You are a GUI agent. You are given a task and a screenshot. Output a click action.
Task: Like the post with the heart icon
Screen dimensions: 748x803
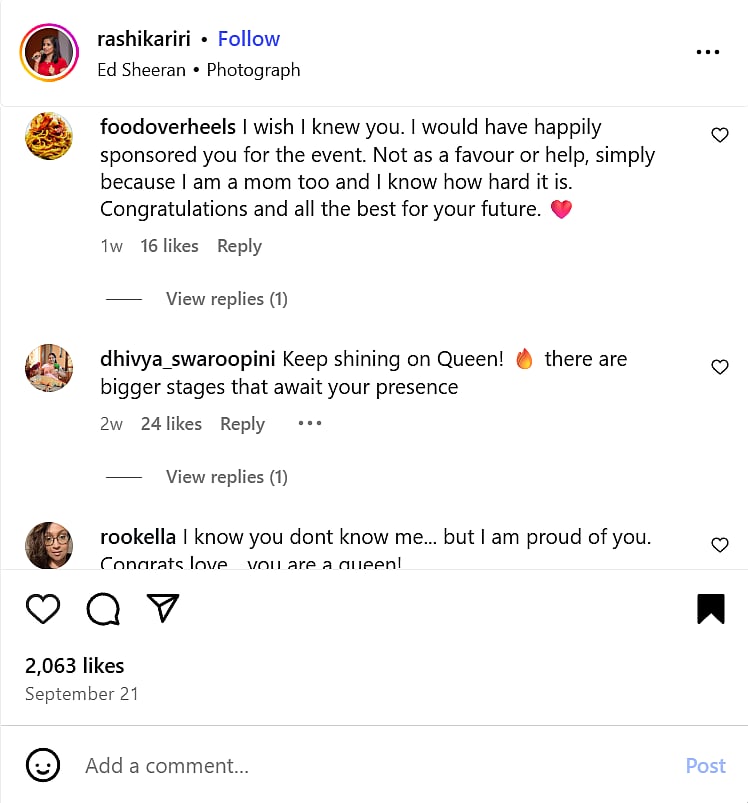(x=43, y=608)
